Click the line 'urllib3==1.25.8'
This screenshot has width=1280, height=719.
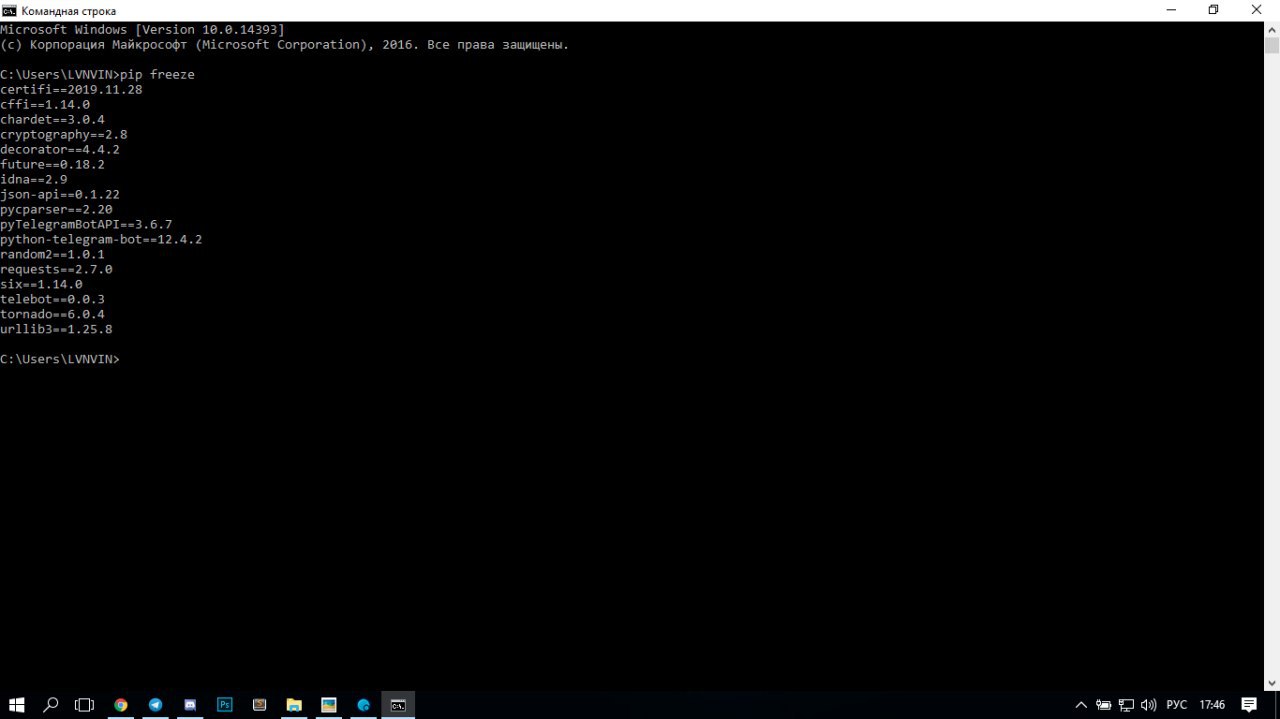pos(56,330)
